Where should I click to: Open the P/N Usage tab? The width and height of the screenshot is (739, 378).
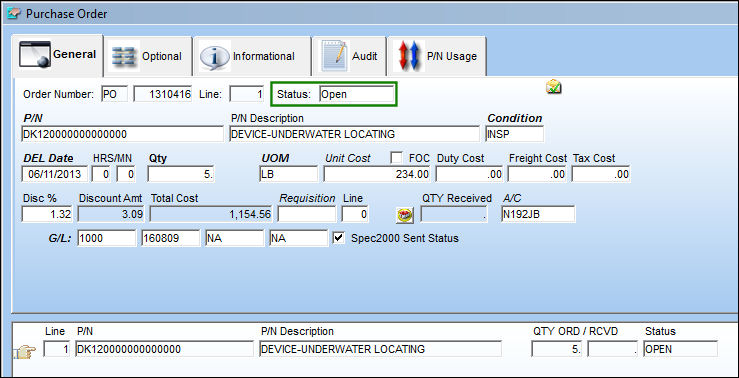[x=437, y=56]
